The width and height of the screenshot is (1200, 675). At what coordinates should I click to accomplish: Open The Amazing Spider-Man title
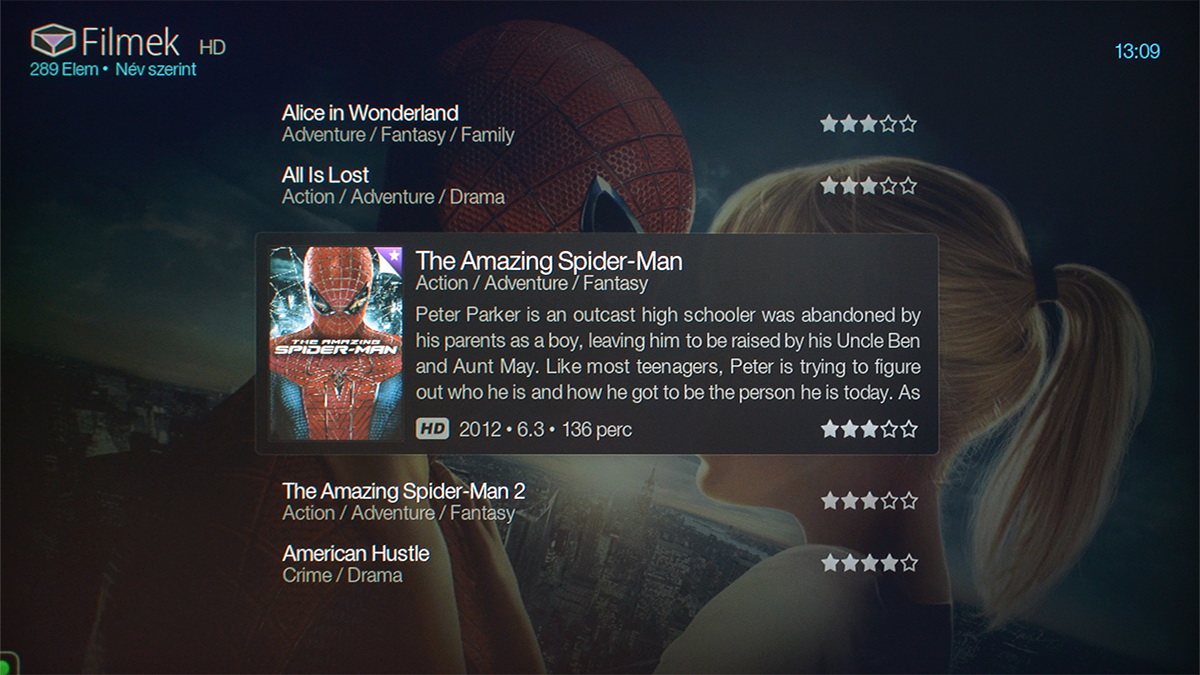pos(549,262)
